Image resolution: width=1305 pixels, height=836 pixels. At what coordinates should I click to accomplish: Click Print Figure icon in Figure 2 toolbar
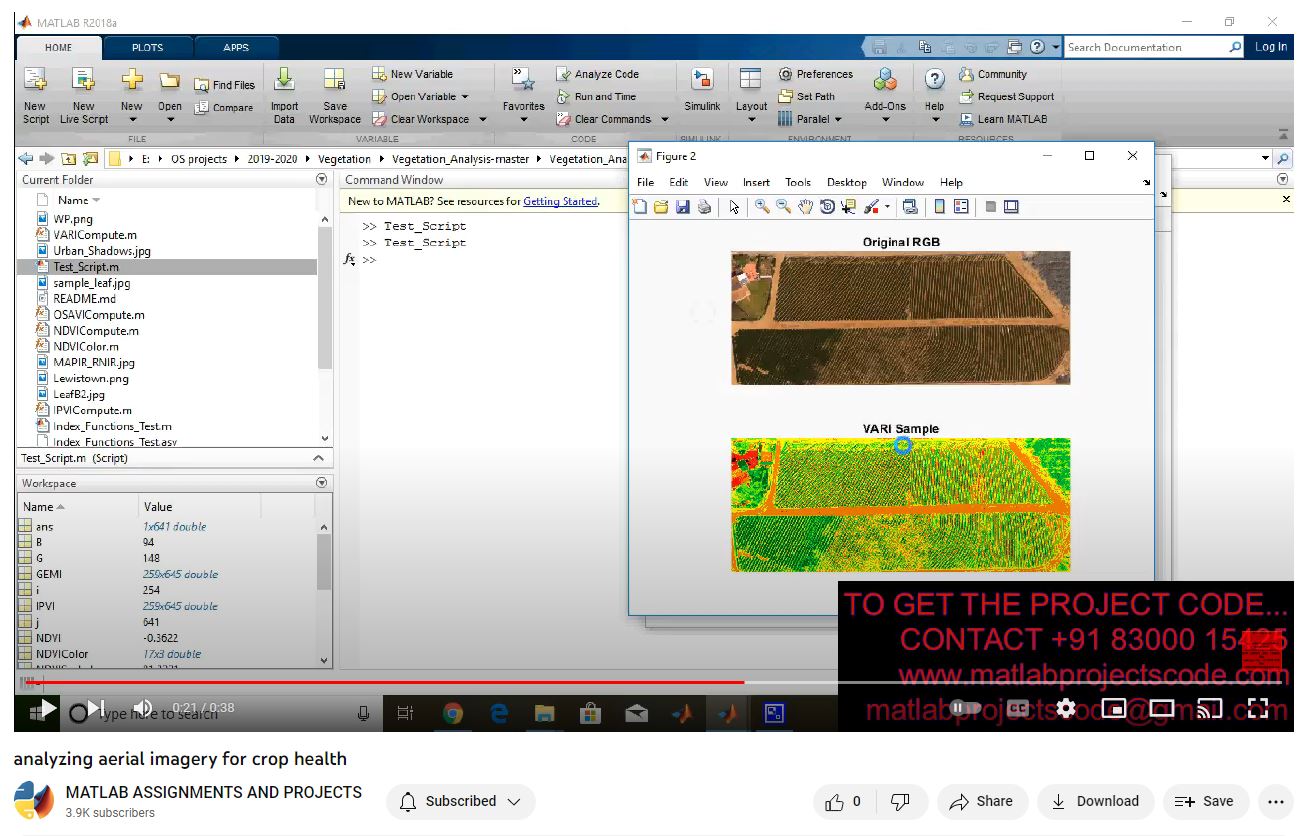pos(704,207)
